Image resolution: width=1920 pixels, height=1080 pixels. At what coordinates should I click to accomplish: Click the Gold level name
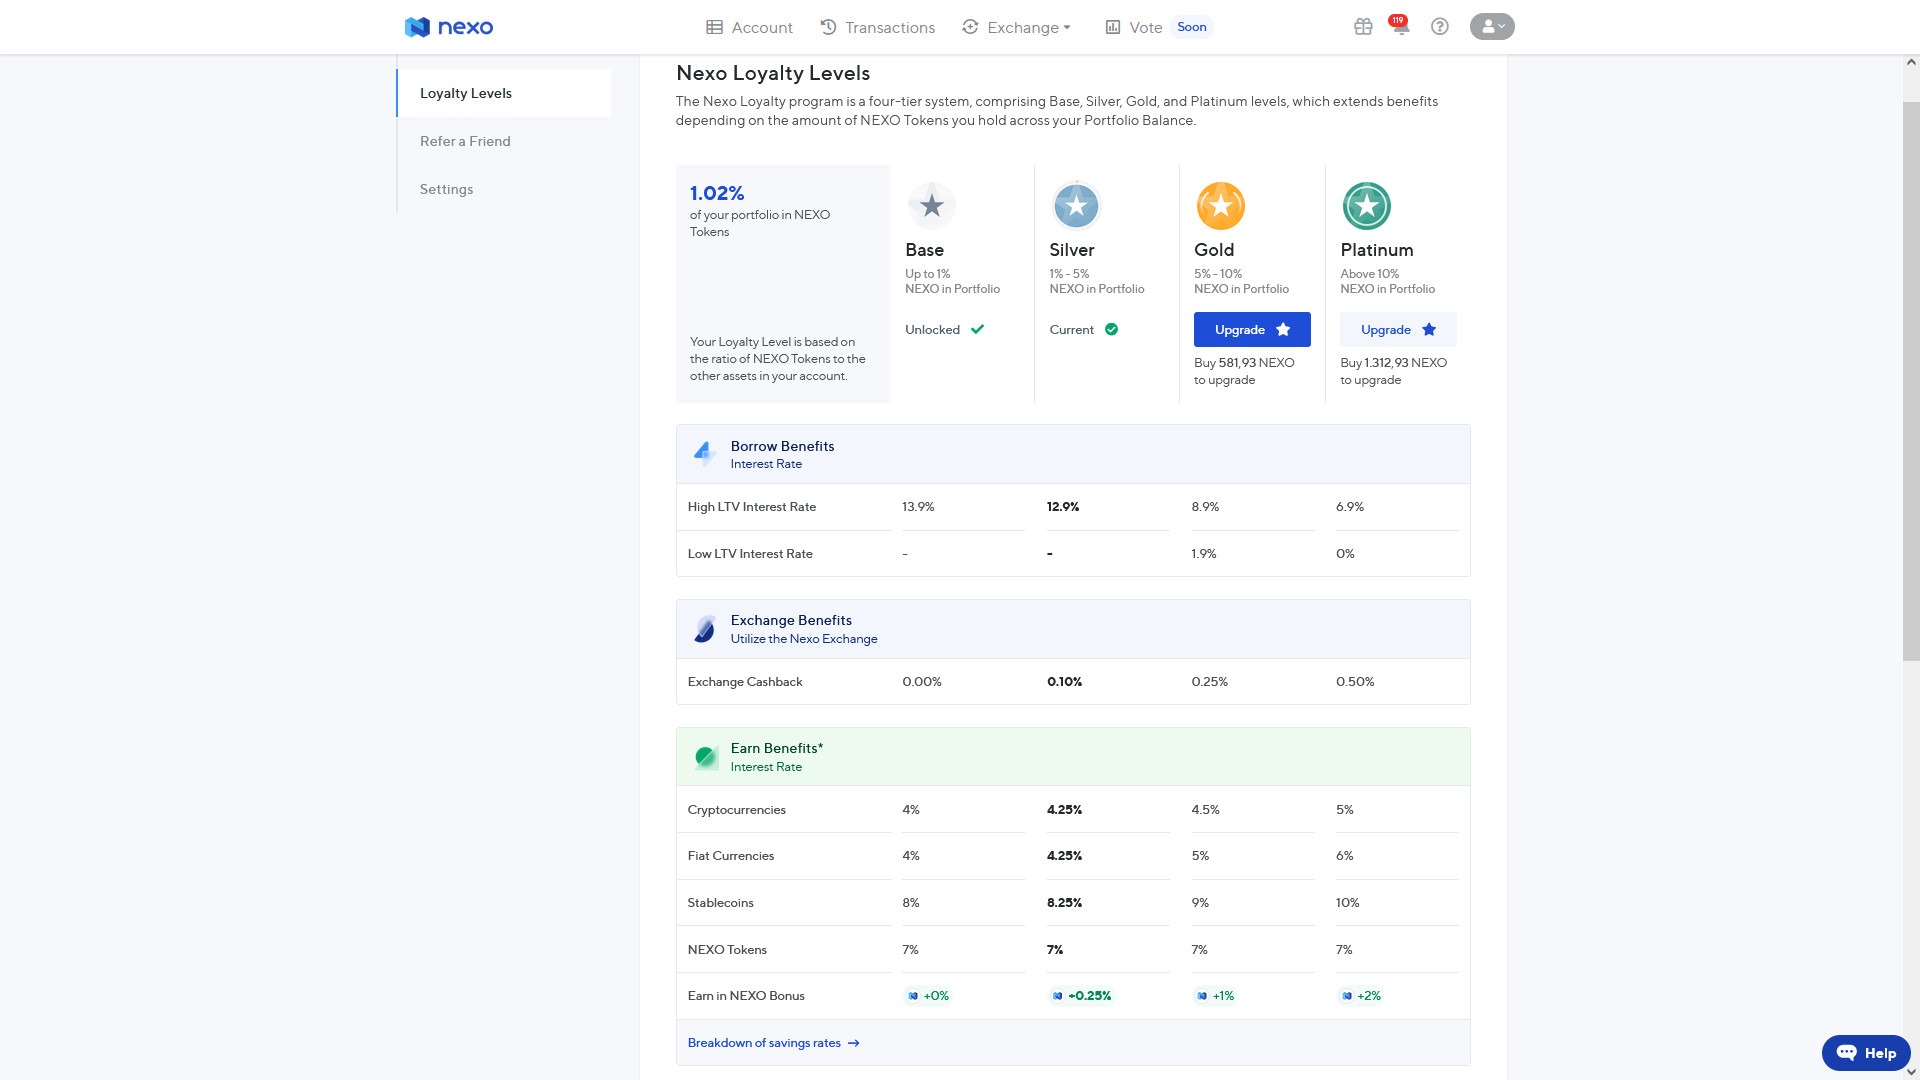(x=1214, y=250)
